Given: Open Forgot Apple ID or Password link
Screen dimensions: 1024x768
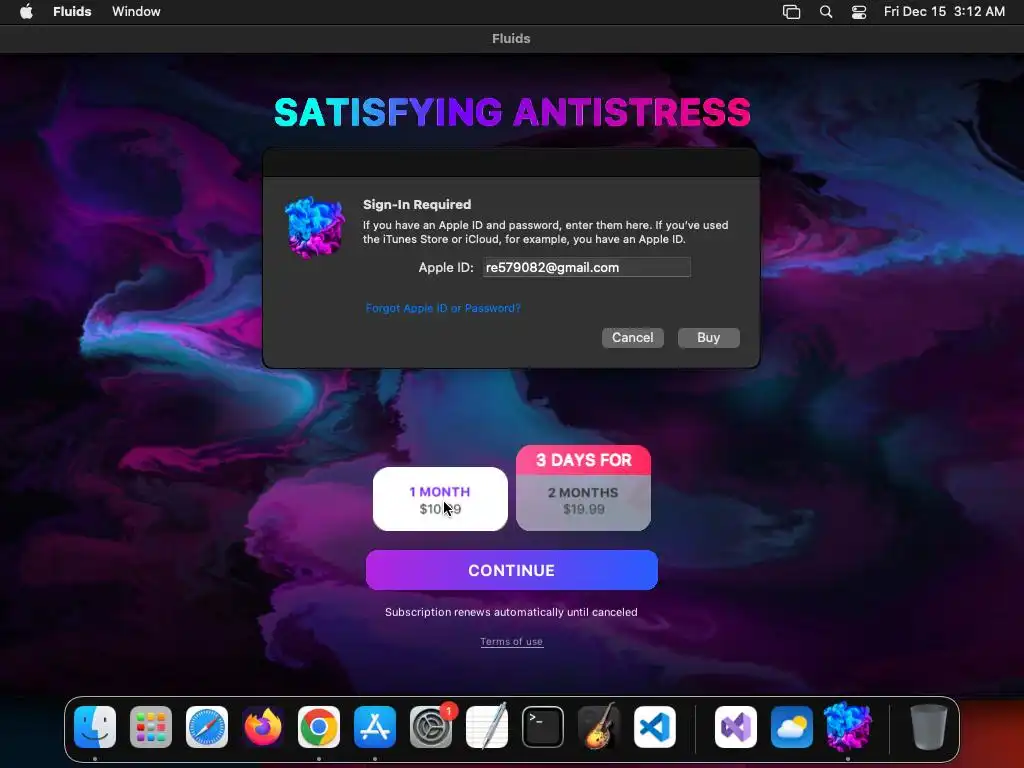Looking at the screenshot, I should click(x=443, y=308).
